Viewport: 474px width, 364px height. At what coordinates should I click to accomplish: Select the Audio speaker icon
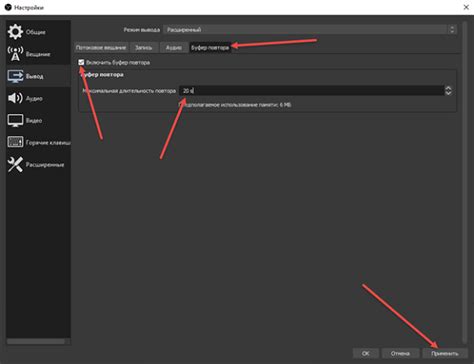15,98
